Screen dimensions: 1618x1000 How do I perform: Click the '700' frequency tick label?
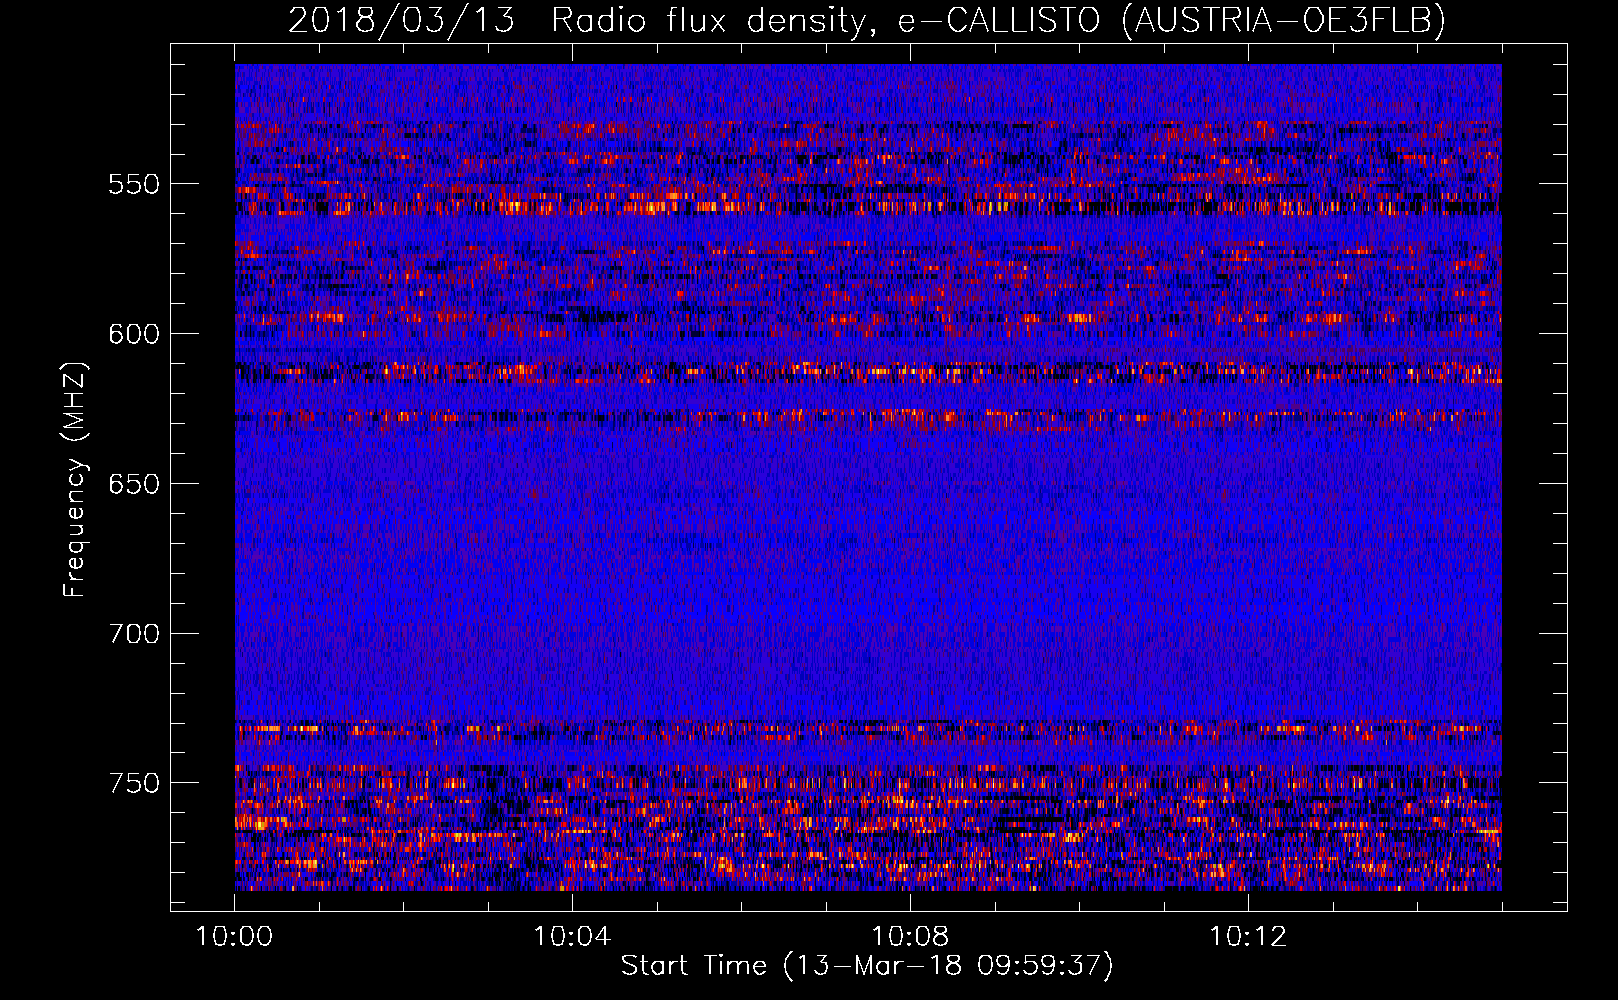coord(134,634)
